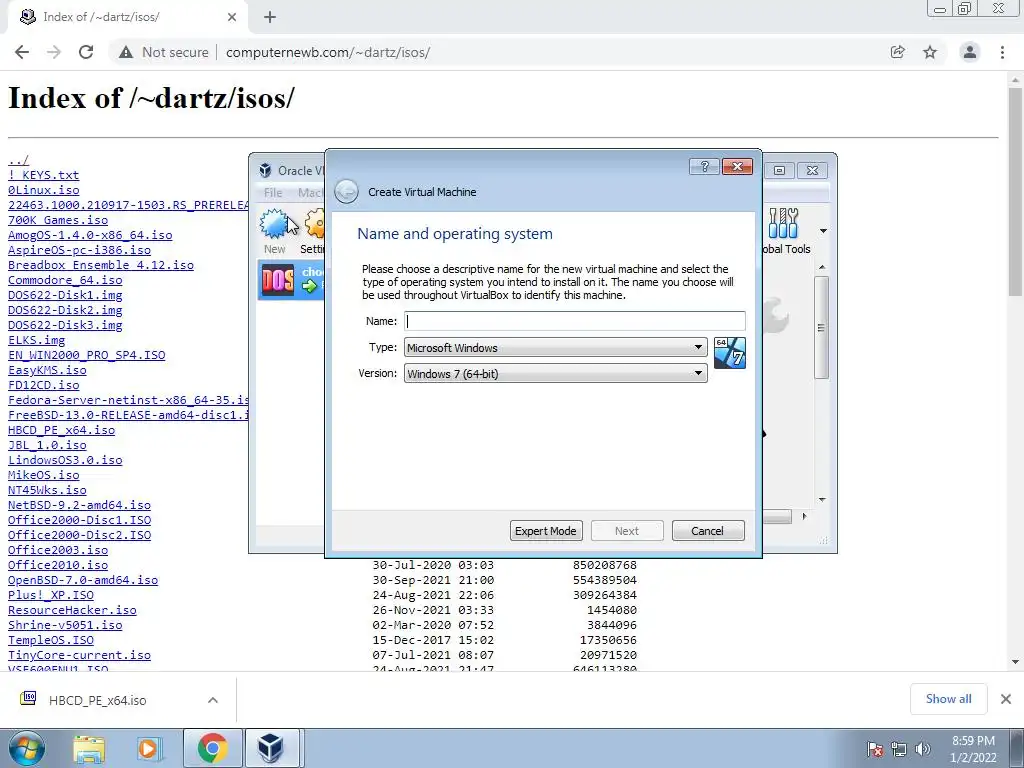This screenshot has width=1024, height=768.
Task: Download 0Linux.iso link
Action: pos(43,190)
